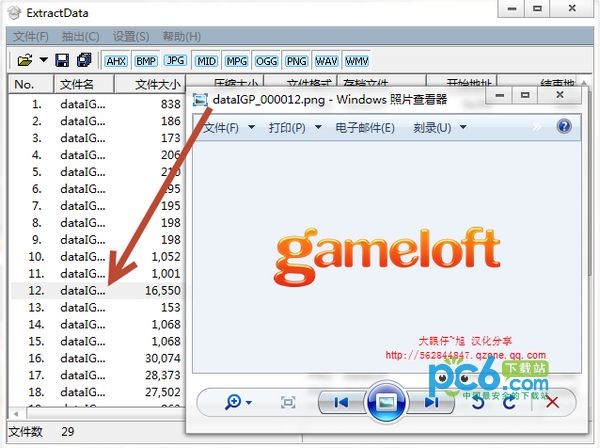Click the save floppy disk icon
Screen dimensions: 600x448
click(62, 60)
